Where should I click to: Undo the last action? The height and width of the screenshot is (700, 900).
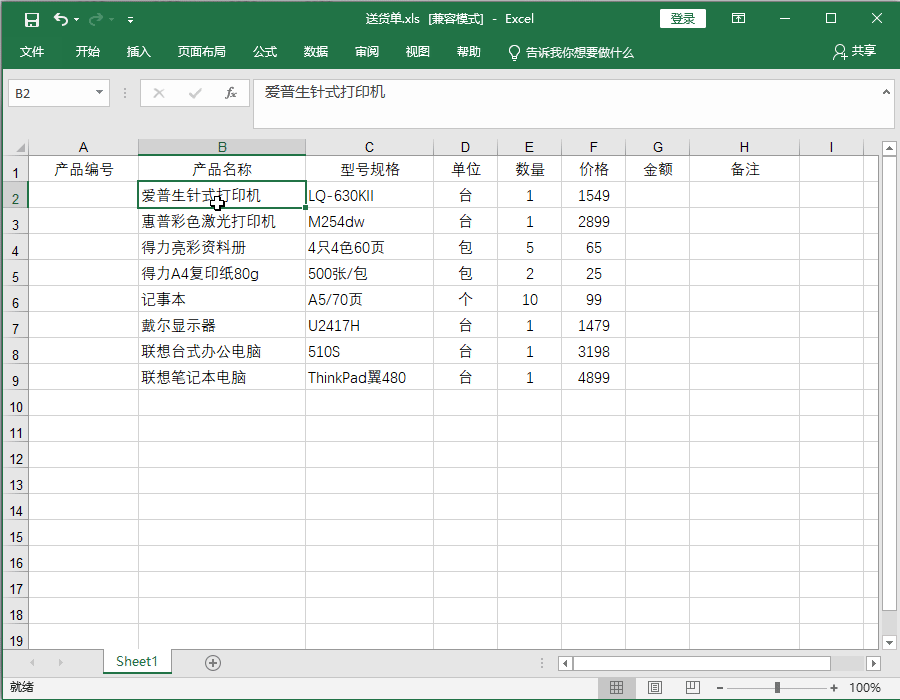(x=61, y=20)
